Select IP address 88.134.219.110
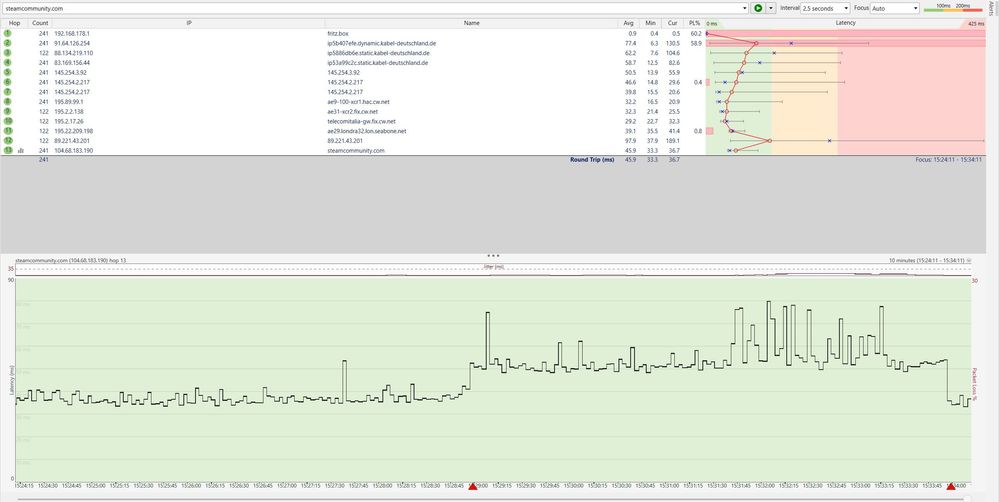This screenshot has height=502, width=999. tap(73, 53)
